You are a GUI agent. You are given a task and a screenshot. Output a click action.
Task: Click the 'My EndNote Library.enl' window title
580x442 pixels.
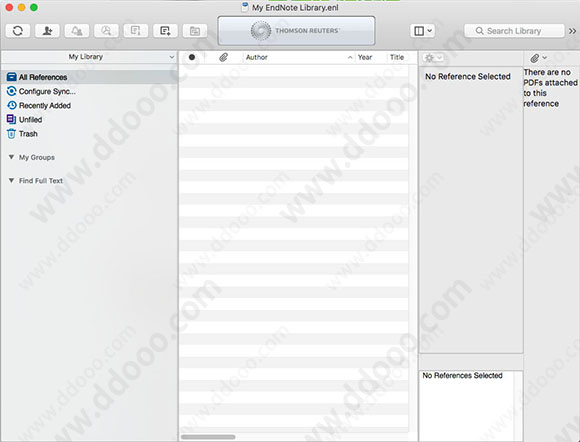point(295,7)
